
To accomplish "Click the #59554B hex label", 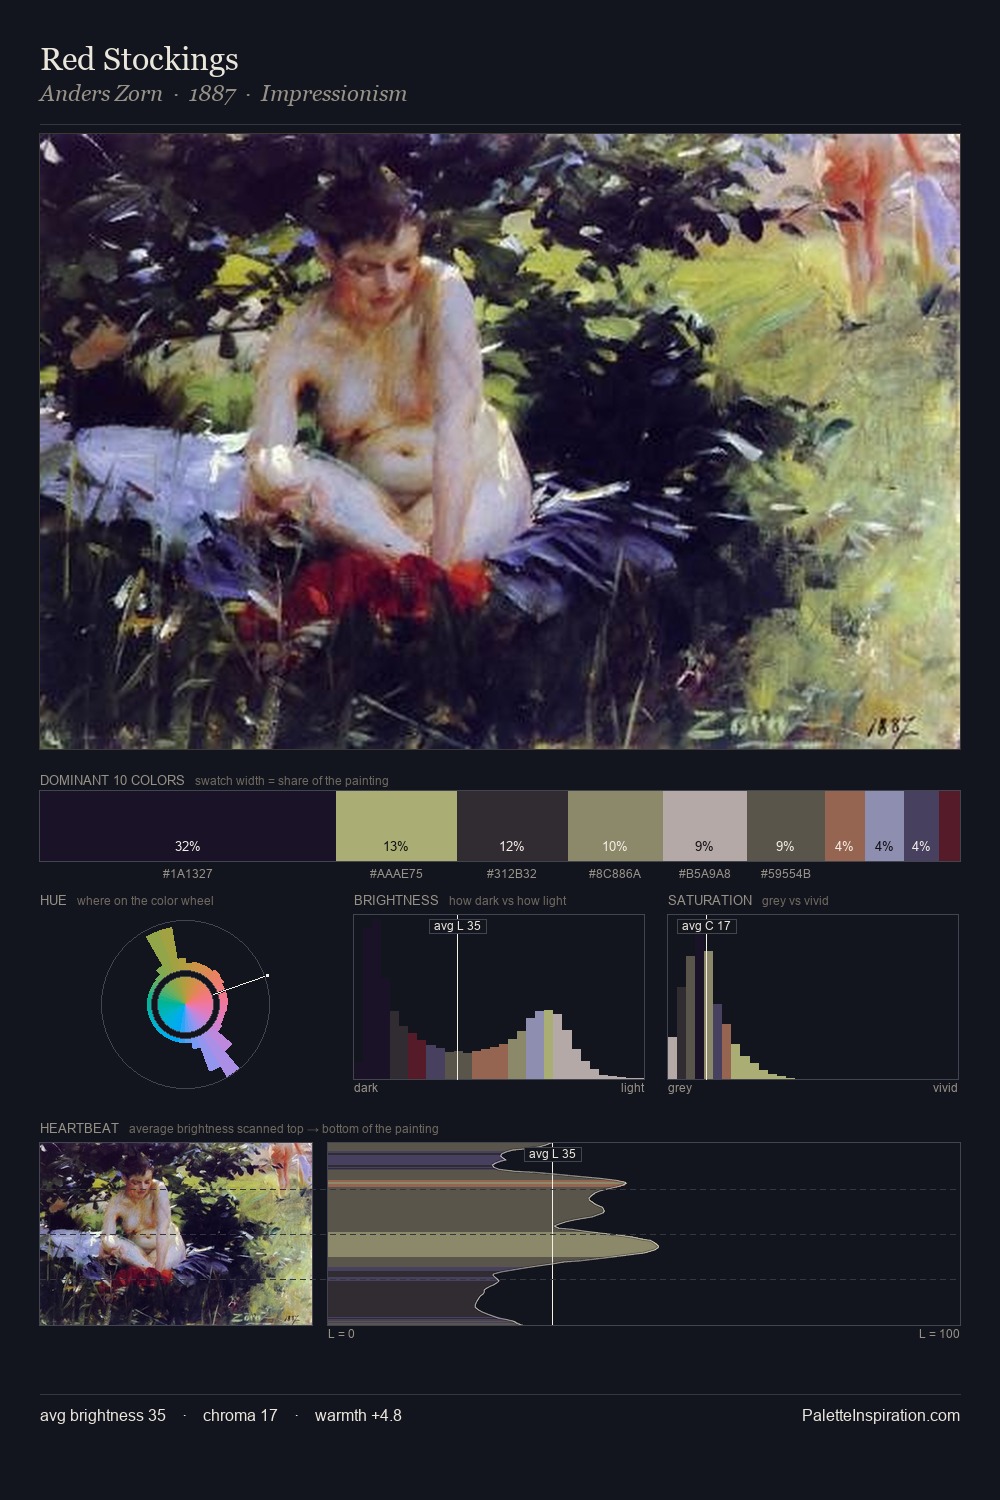I will point(786,874).
